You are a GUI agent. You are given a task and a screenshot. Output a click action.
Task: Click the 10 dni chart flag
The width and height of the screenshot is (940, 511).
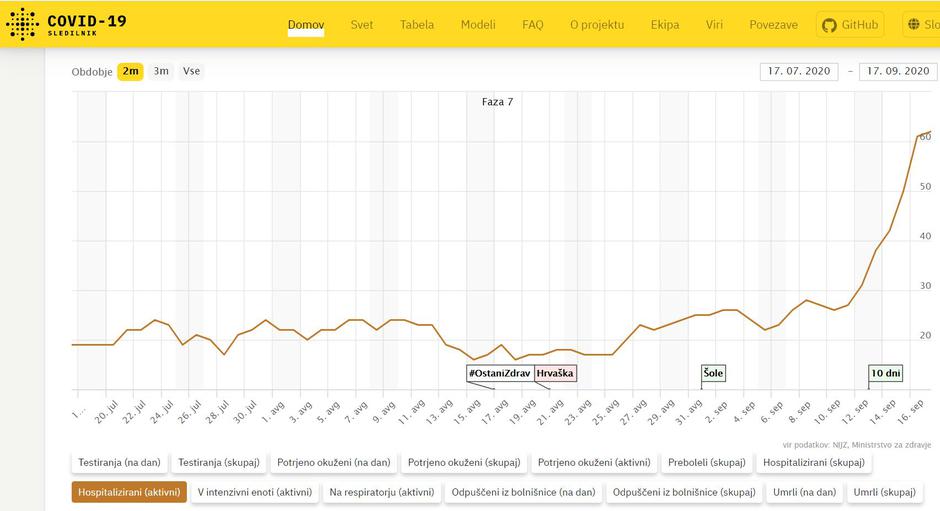[886, 373]
